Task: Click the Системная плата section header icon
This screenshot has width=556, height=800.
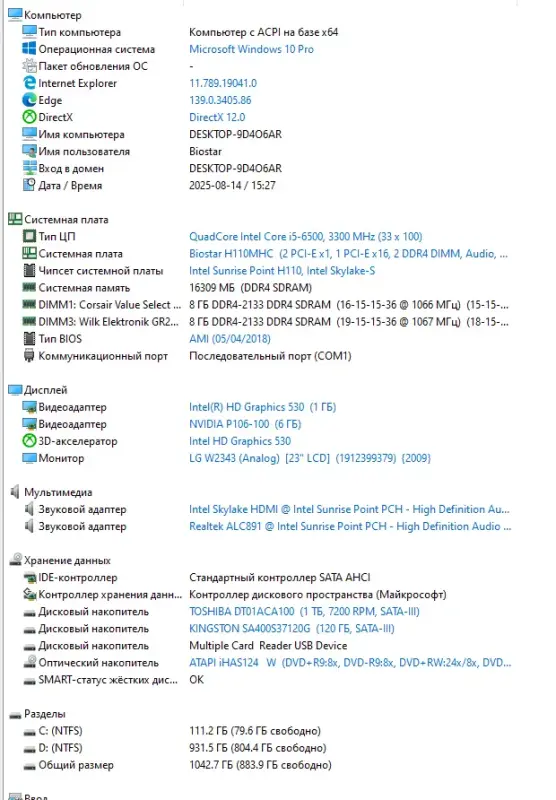Action: [x=15, y=219]
